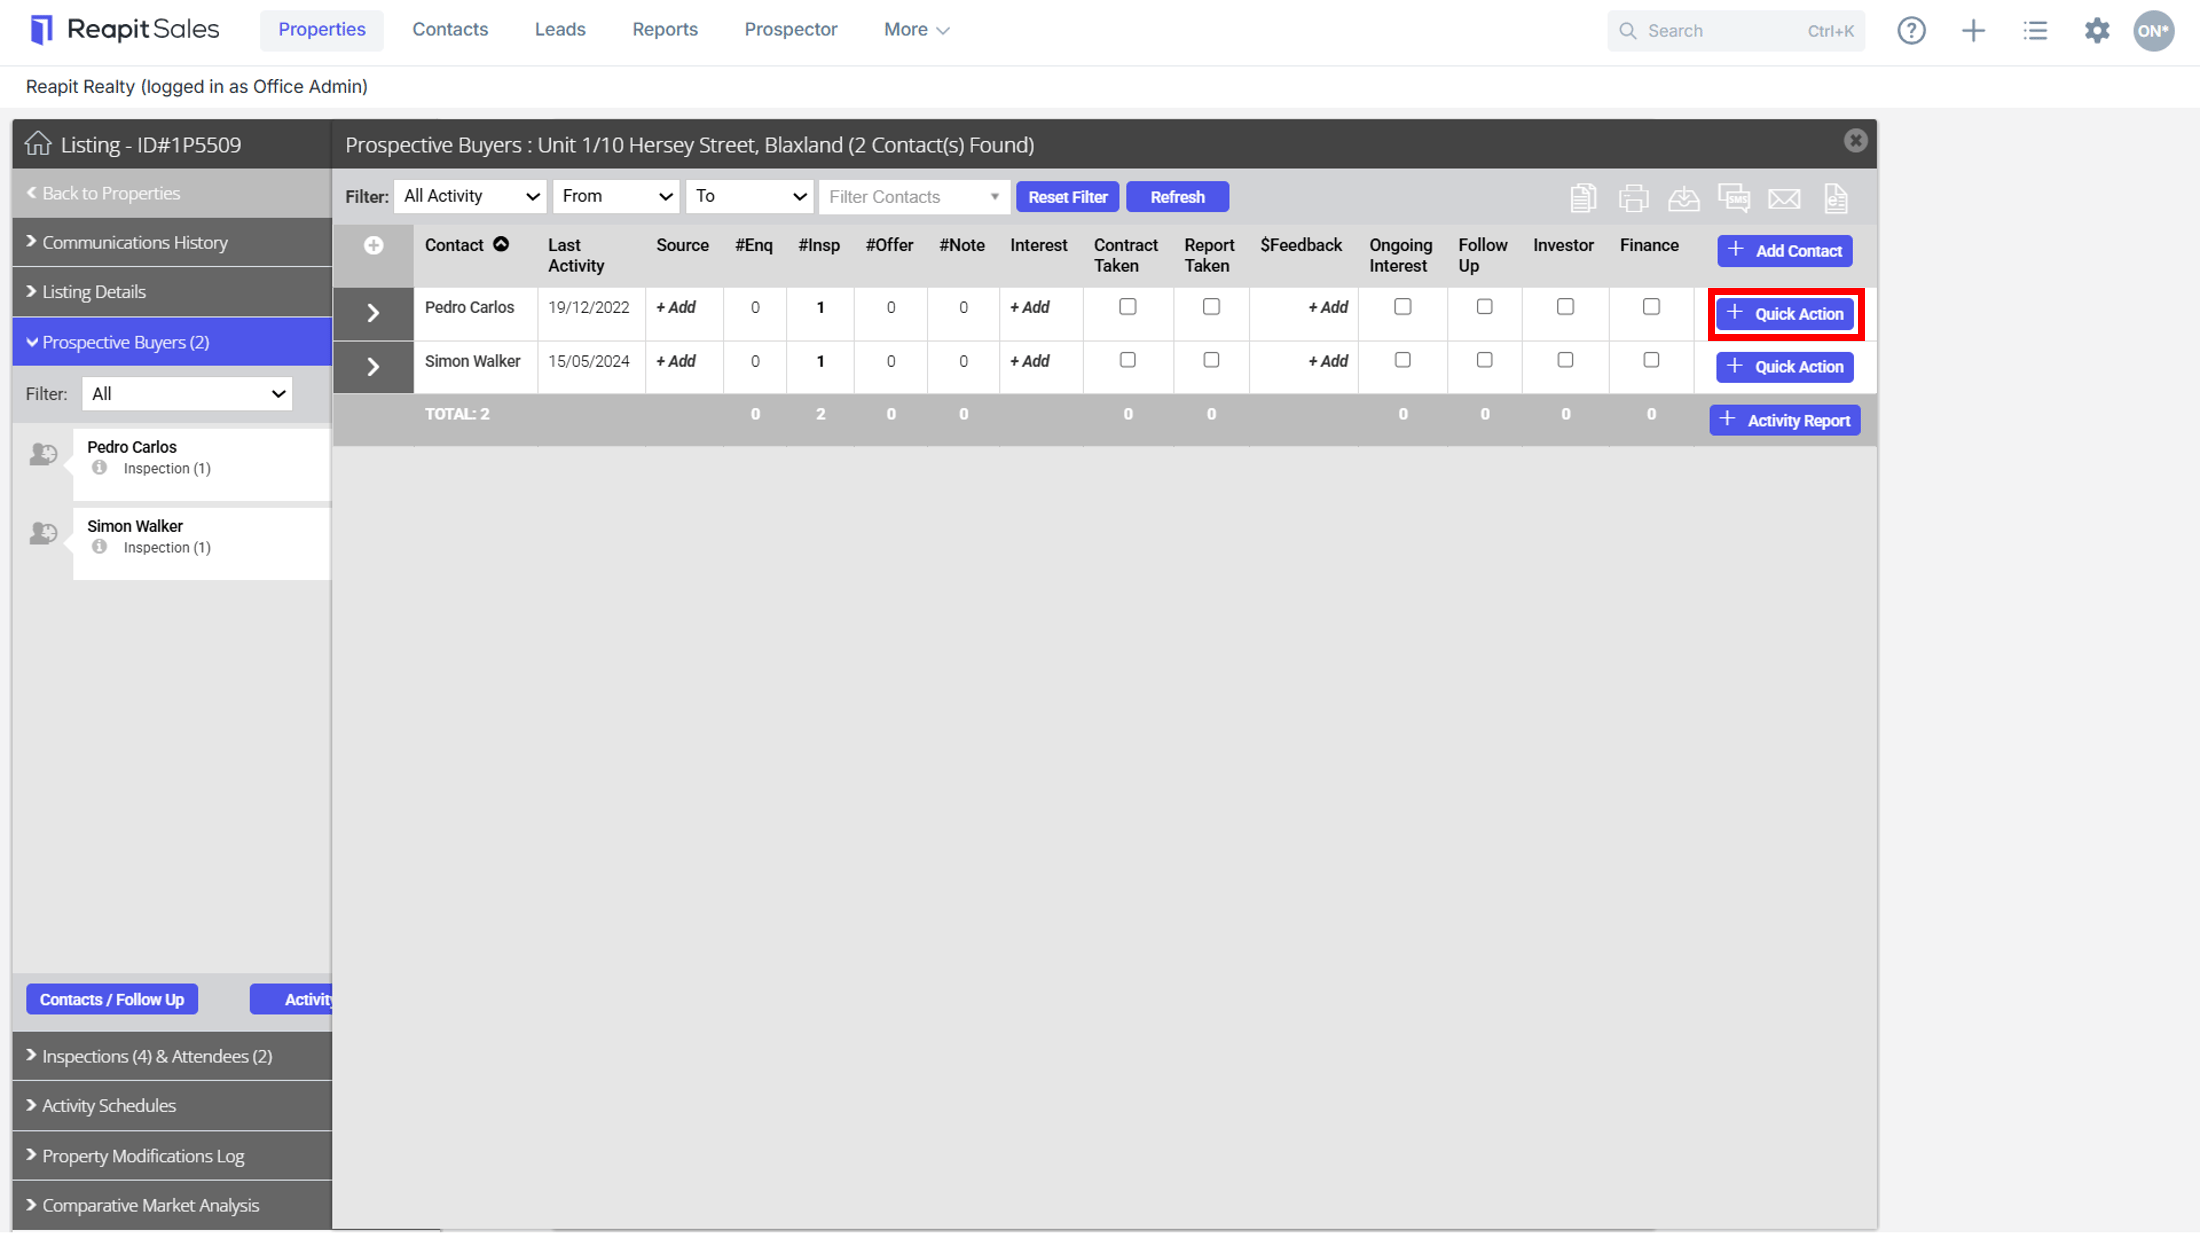Expand the Simon Walker row chevron
The height and width of the screenshot is (1238, 2200).
pyautogui.click(x=373, y=367)
